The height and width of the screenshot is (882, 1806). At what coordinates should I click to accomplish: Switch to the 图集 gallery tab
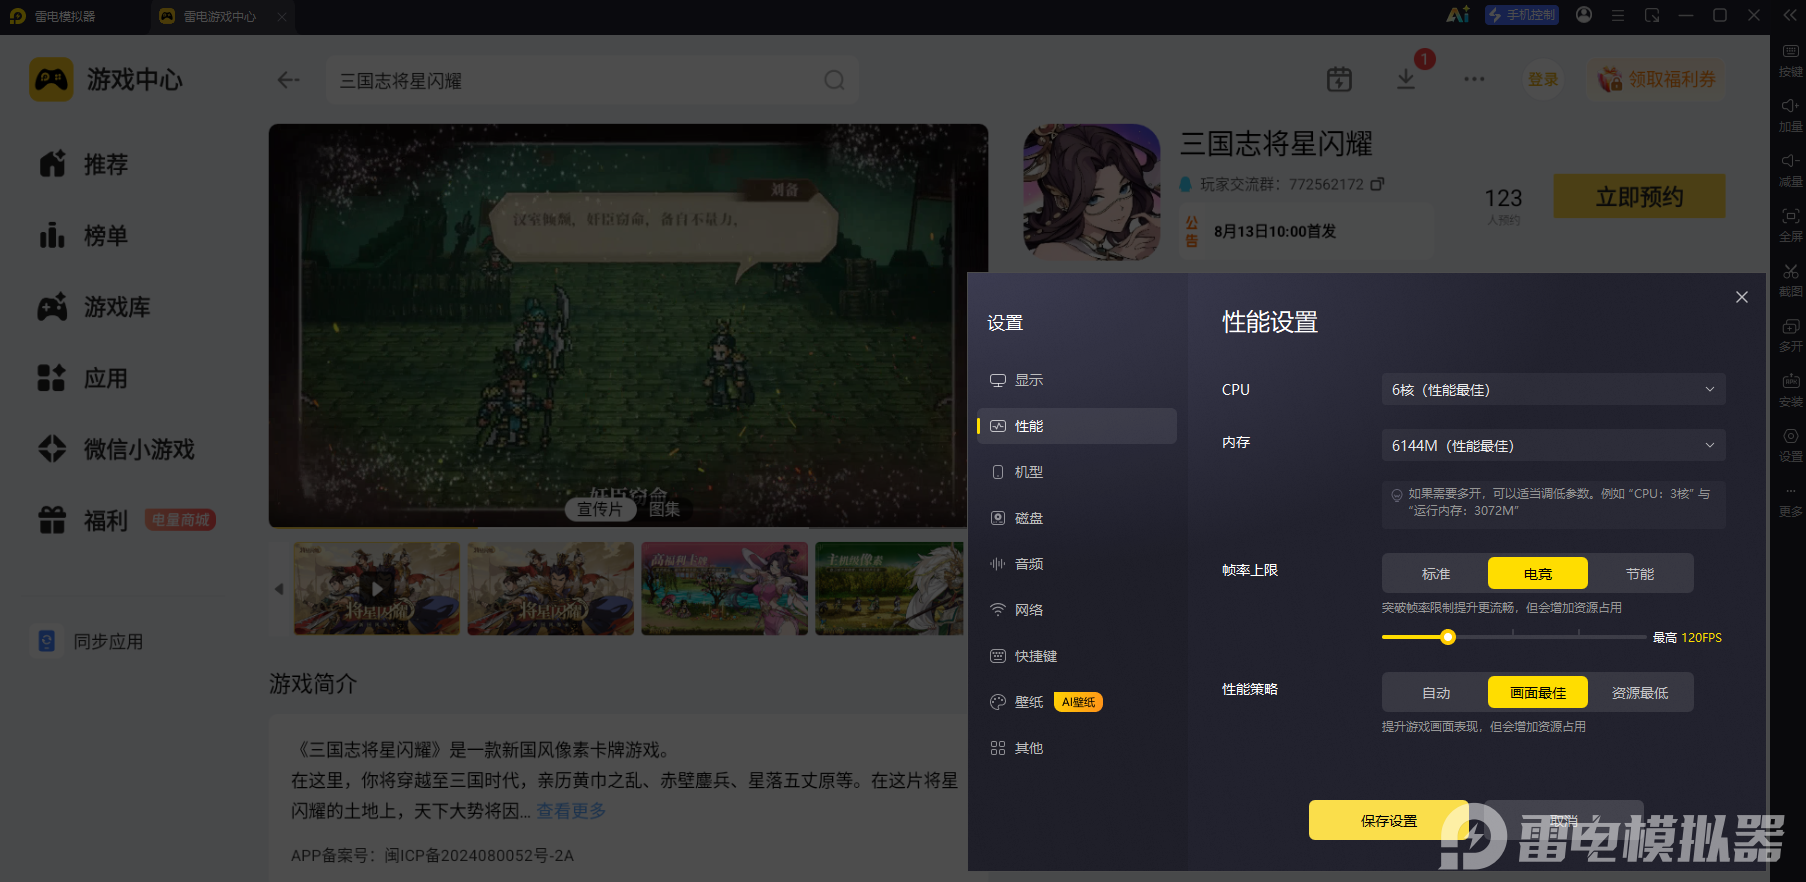[x=664, y=509]
